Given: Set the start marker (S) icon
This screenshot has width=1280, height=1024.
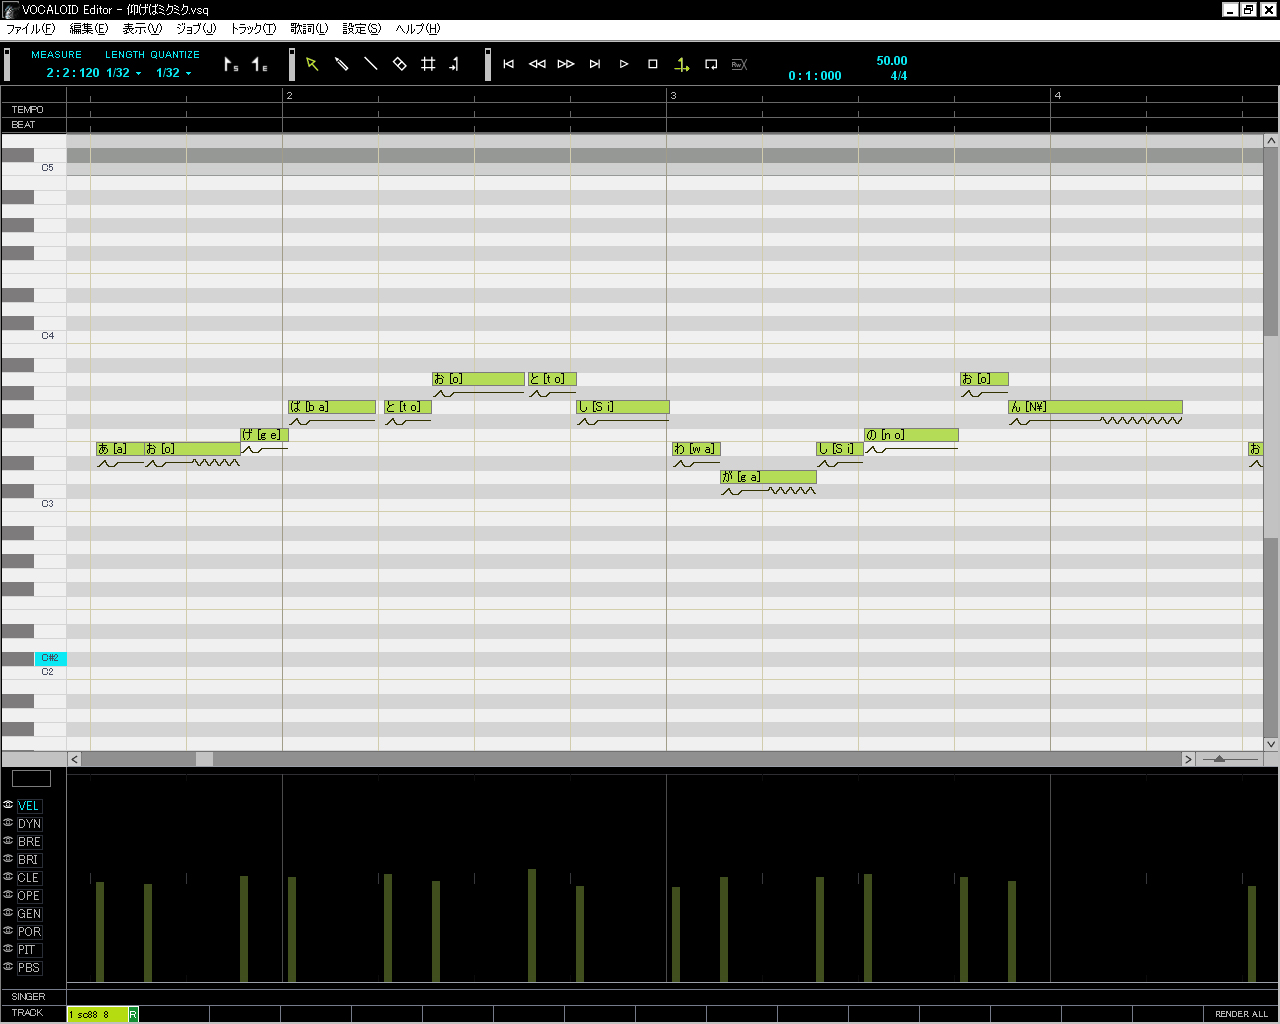Looking at the screenshot, I should coord(231,65).
